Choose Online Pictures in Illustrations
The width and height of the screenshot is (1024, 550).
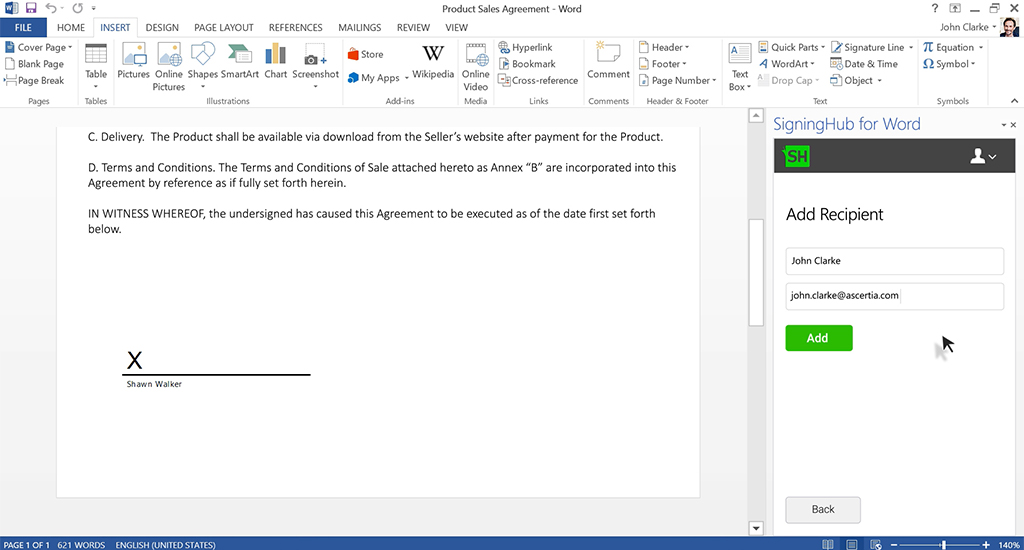tap(168, 67)
